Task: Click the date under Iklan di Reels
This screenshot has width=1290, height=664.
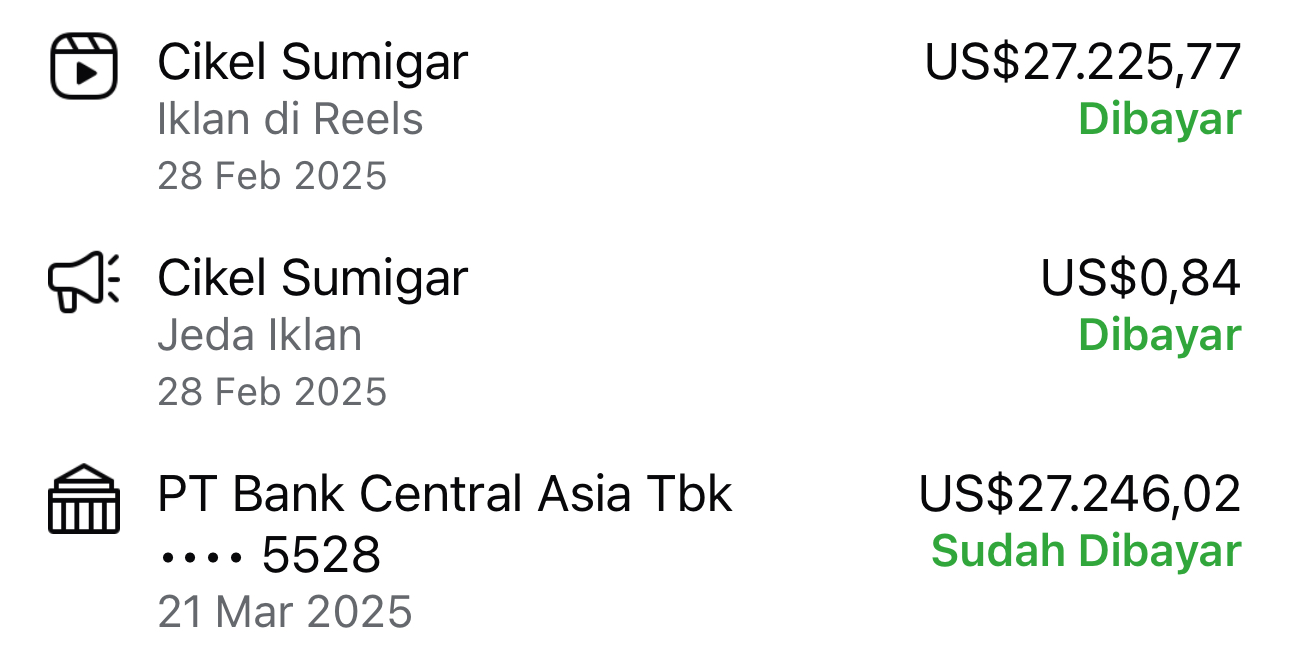Action: pos(272,176)
